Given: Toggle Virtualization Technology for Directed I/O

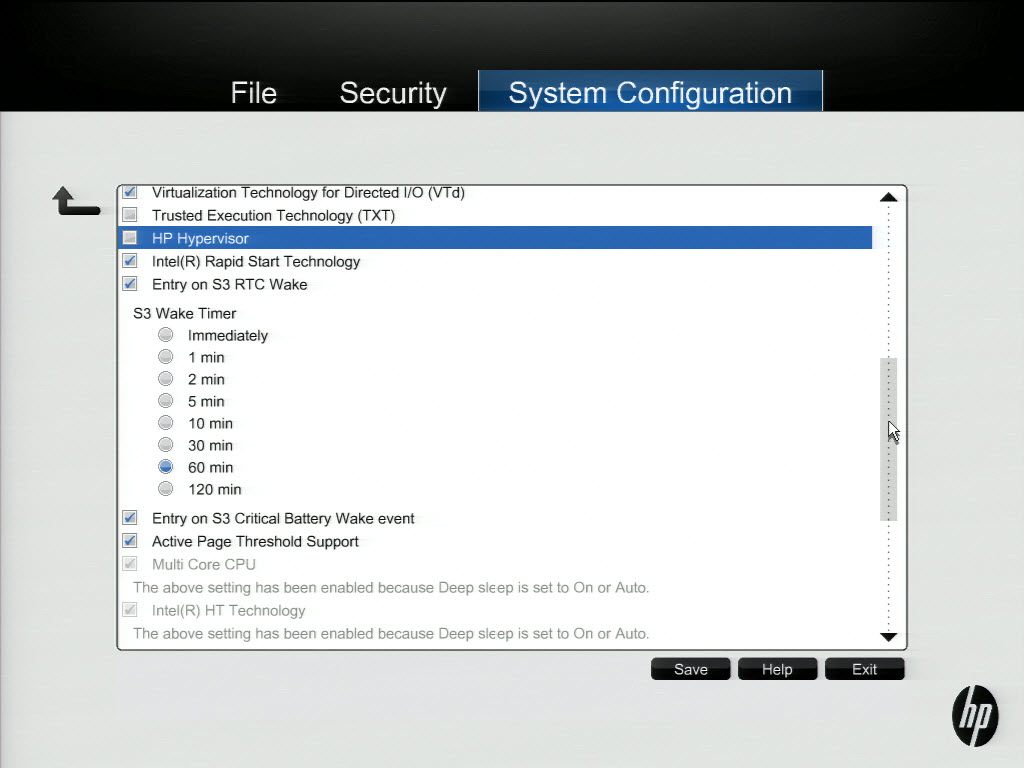Looking at the screenshot, I should click(130, 192).
